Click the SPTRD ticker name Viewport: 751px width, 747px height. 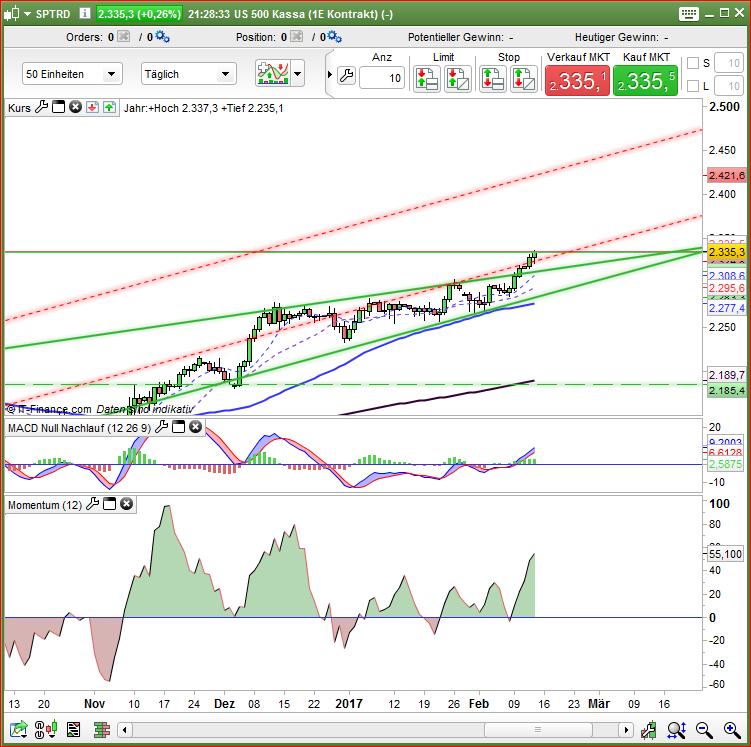tap(53, 14)
